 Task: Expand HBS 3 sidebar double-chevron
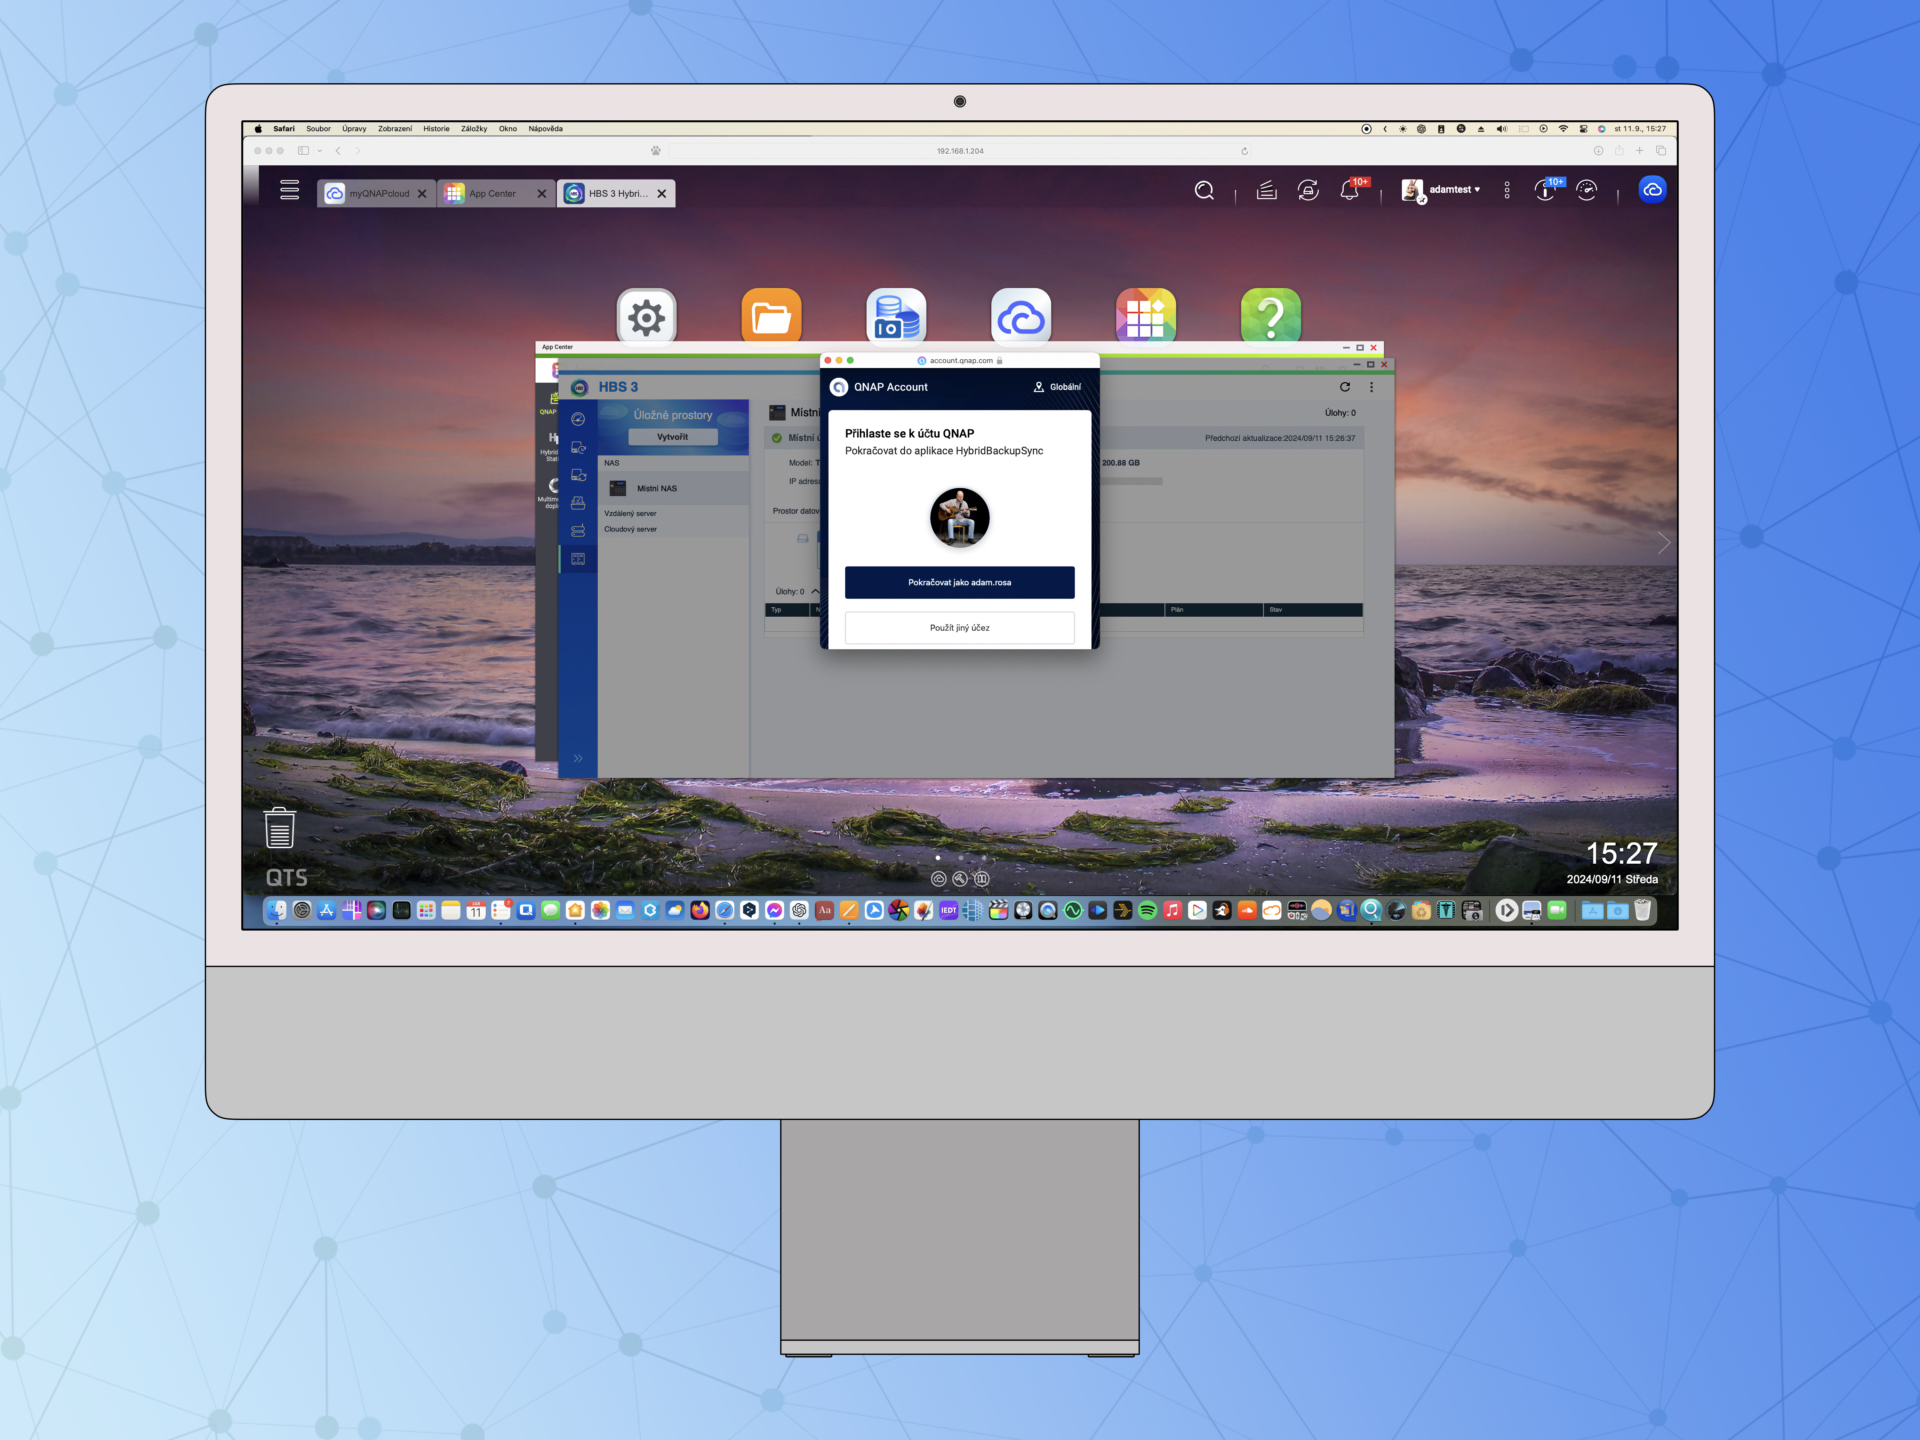click(x=578, y=759)
